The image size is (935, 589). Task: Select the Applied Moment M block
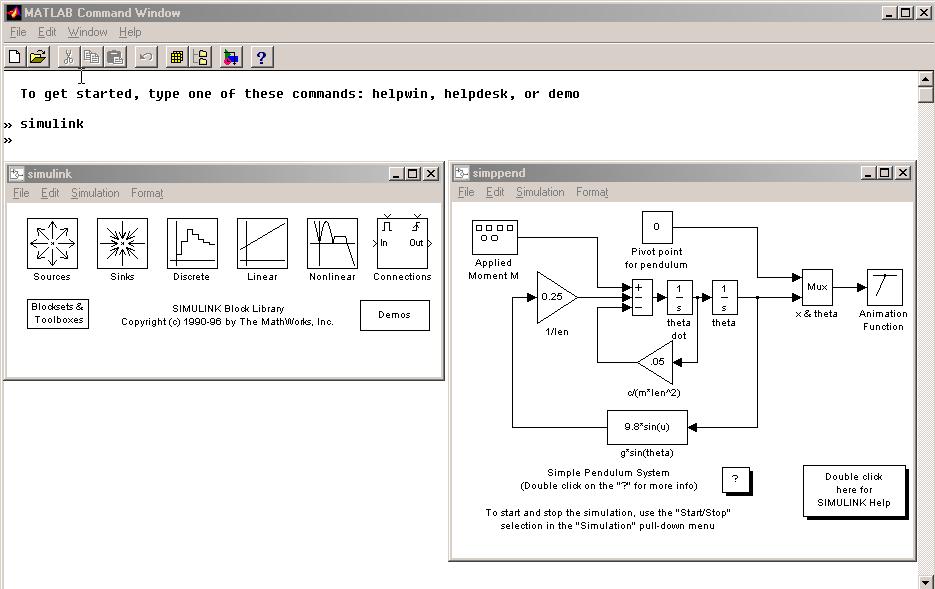[495, 237]
